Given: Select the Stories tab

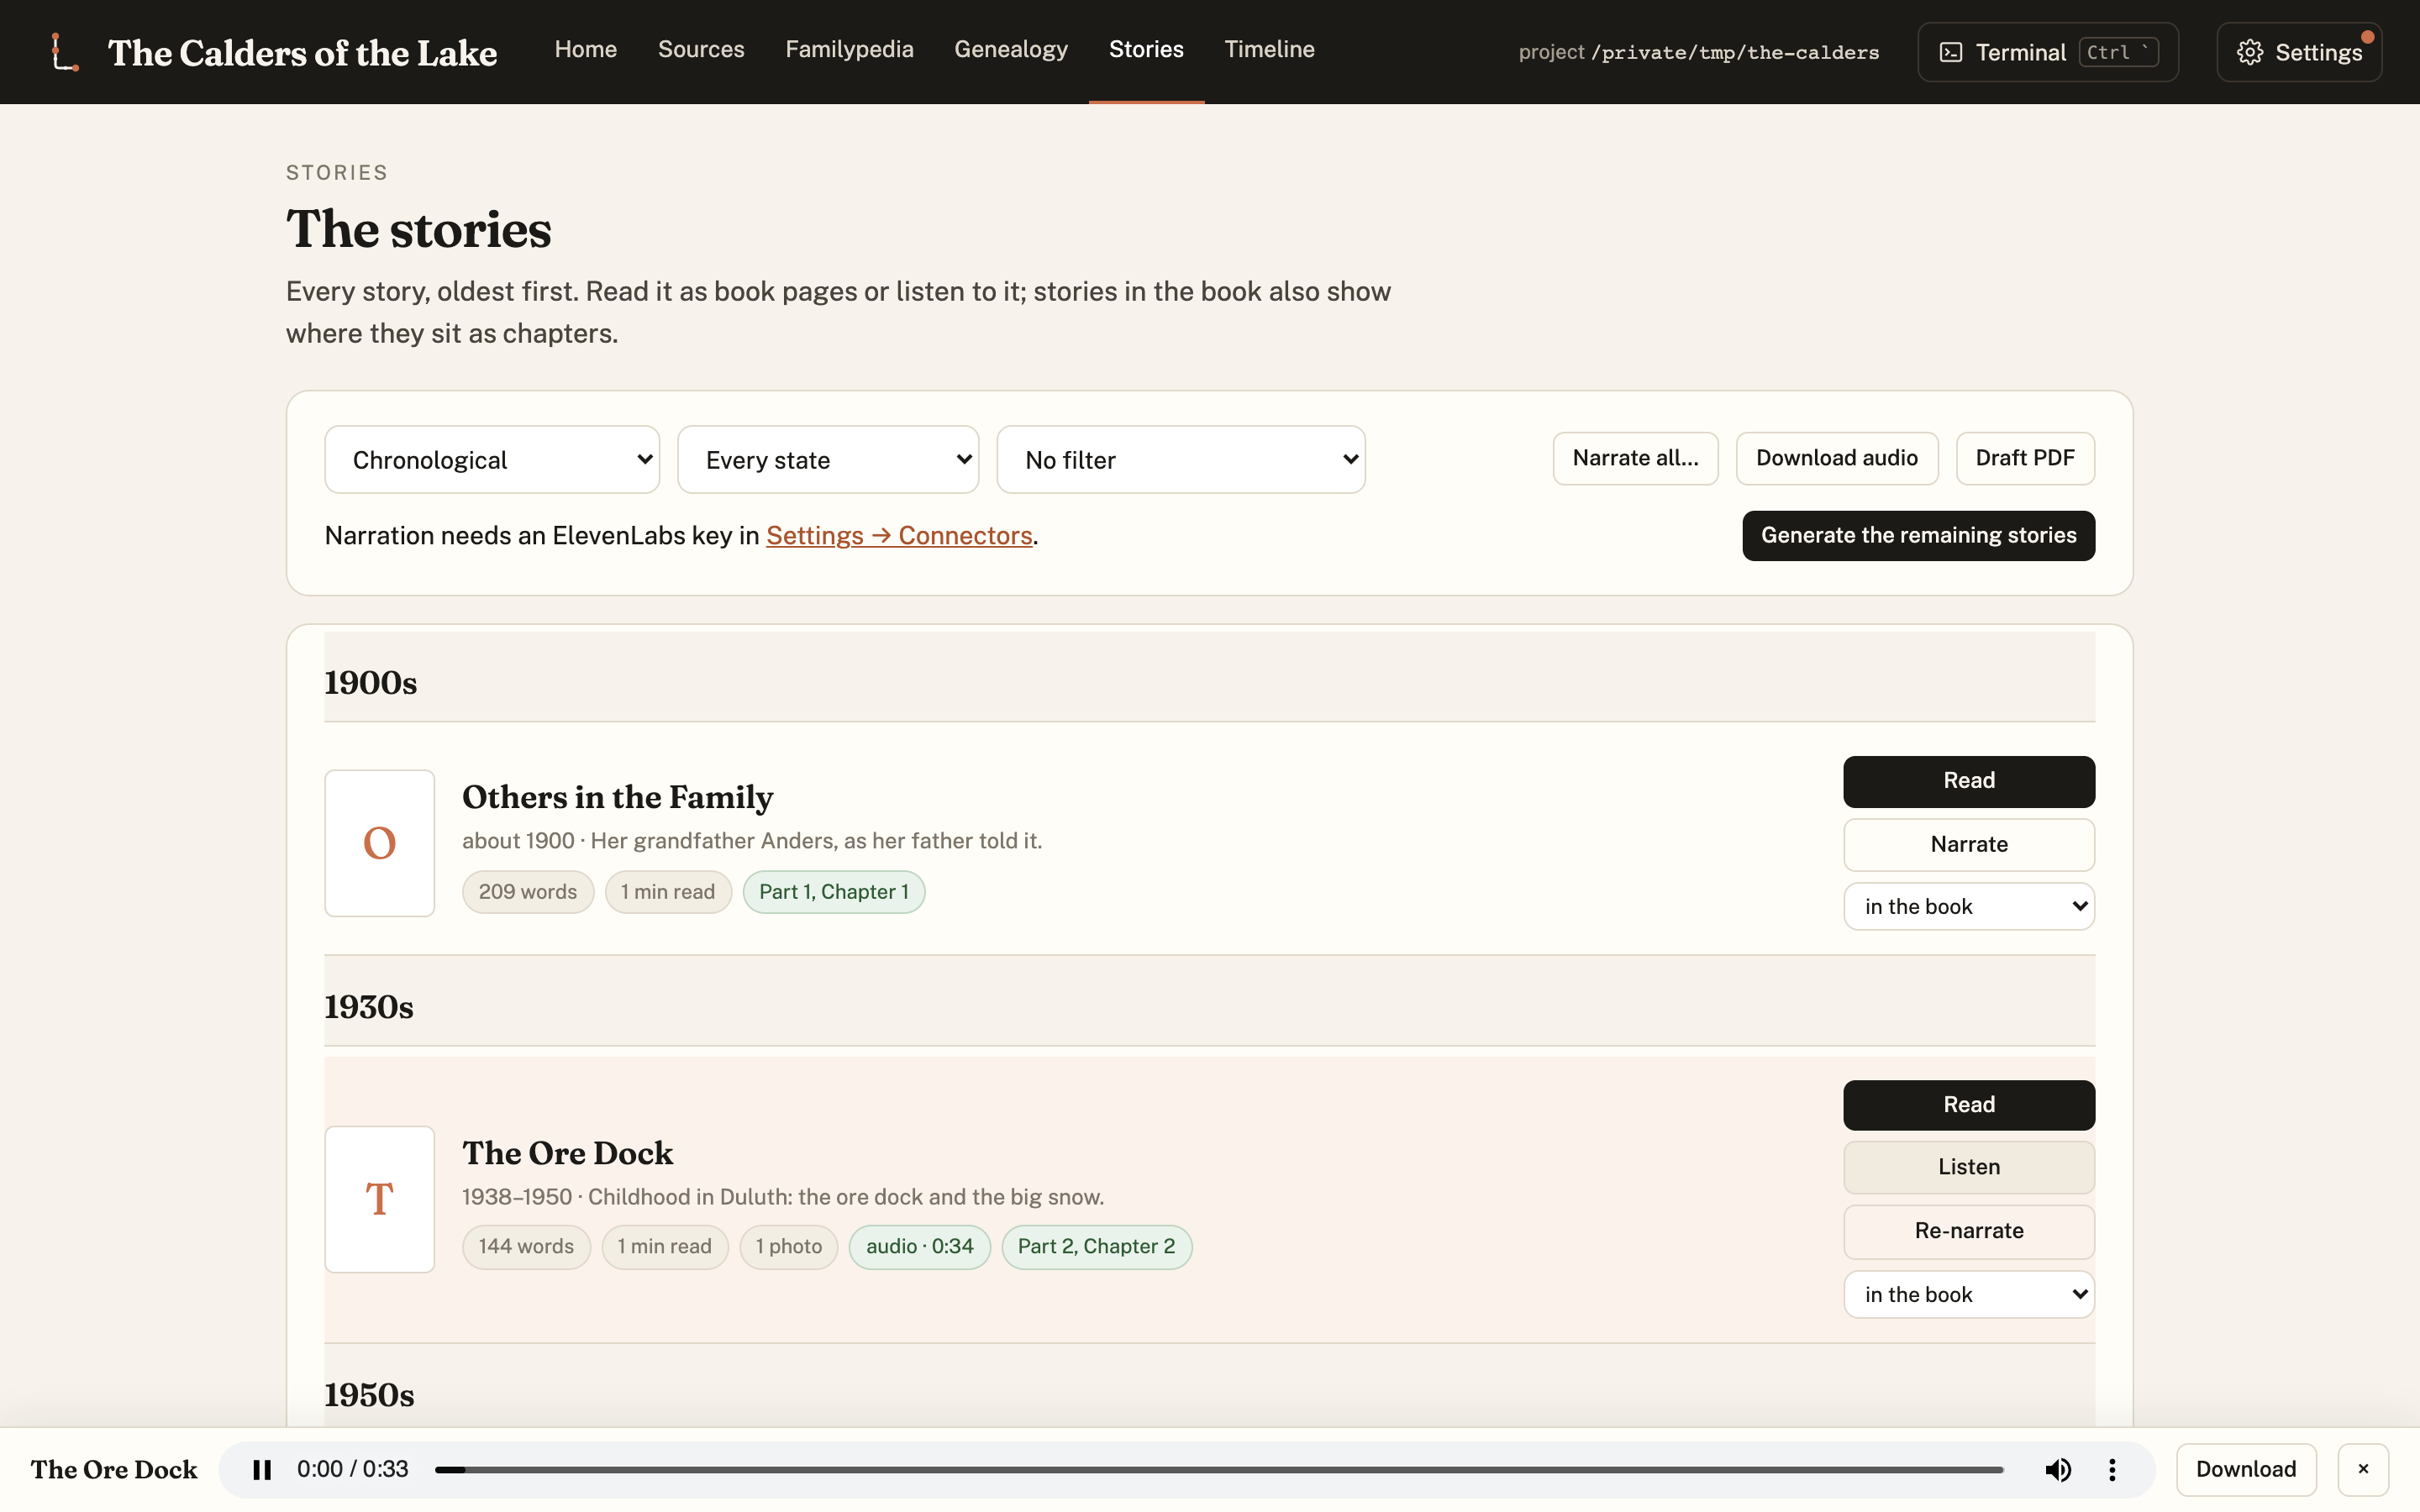Looking at the screenshot, I should 1146,49.
